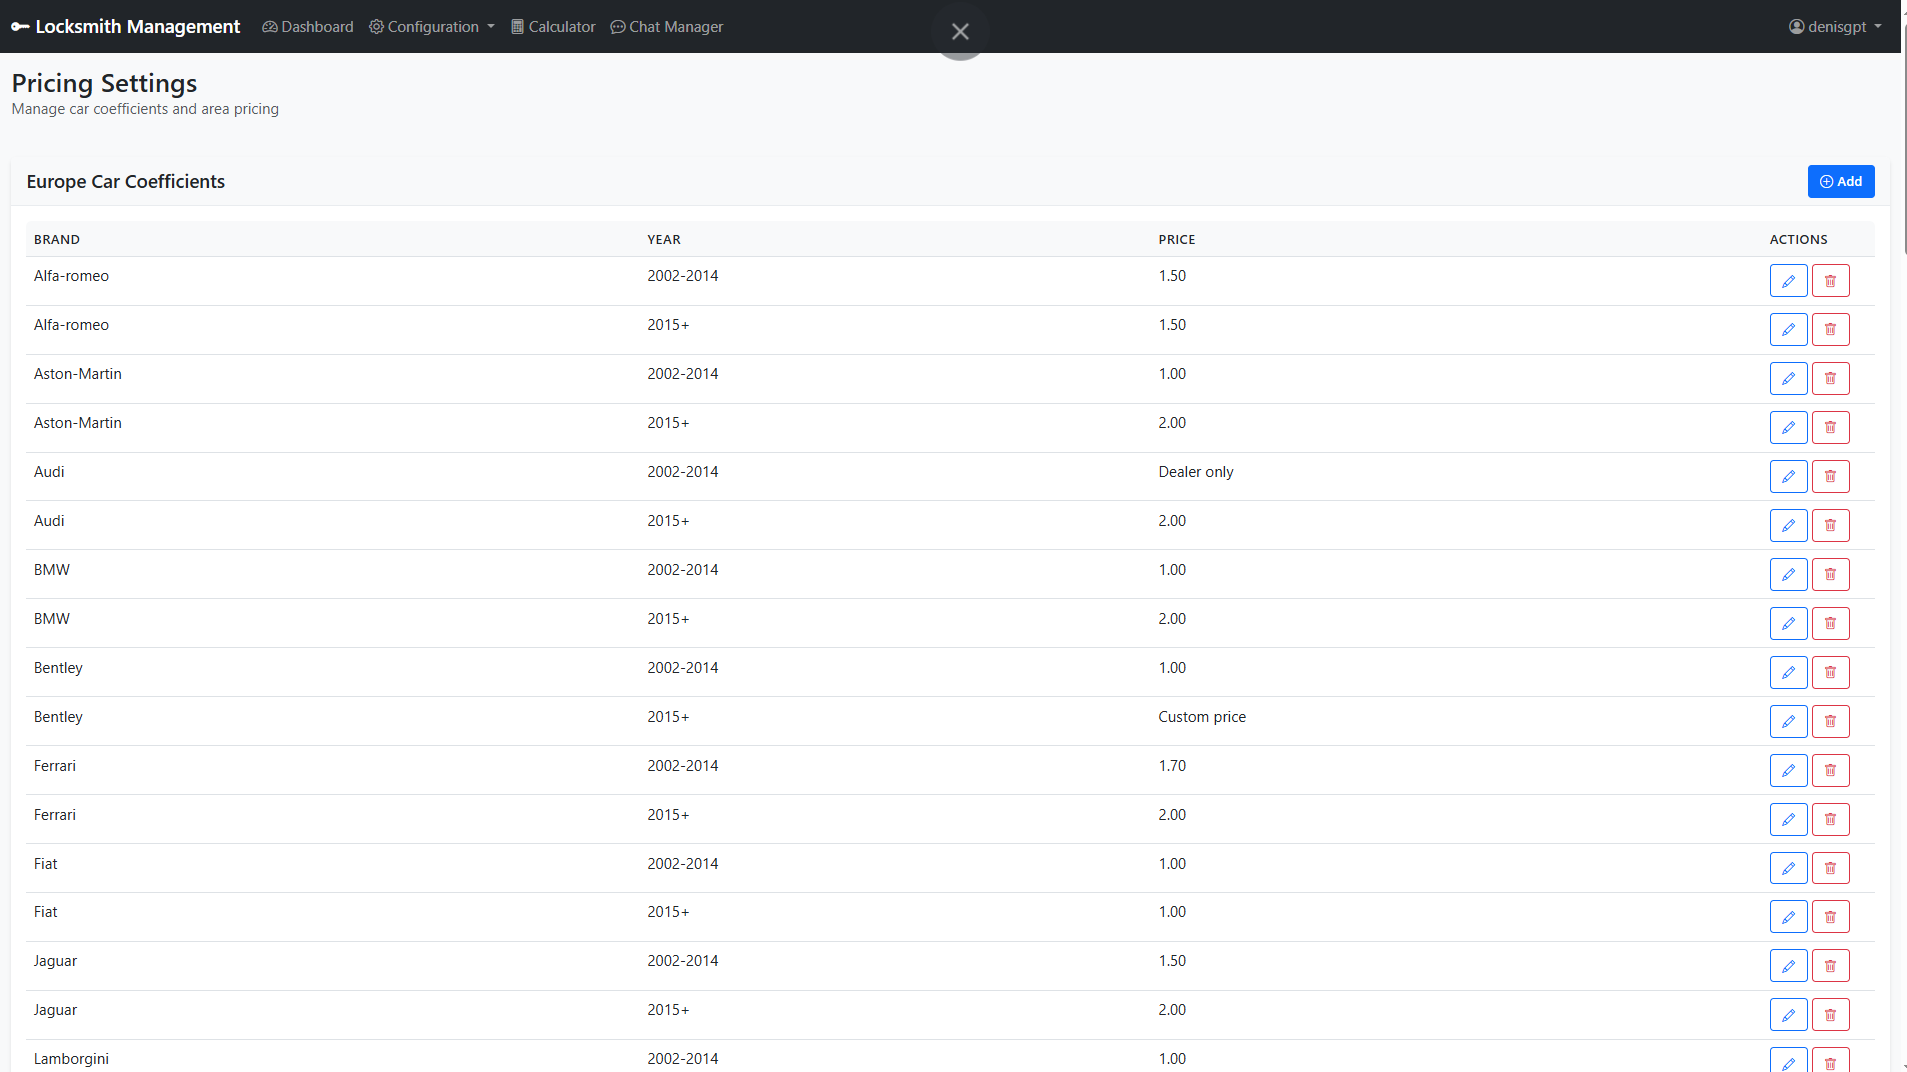Edit BMW 2002-2014 pricing
This screenshot has height=1072, width=1907.
1788,575
